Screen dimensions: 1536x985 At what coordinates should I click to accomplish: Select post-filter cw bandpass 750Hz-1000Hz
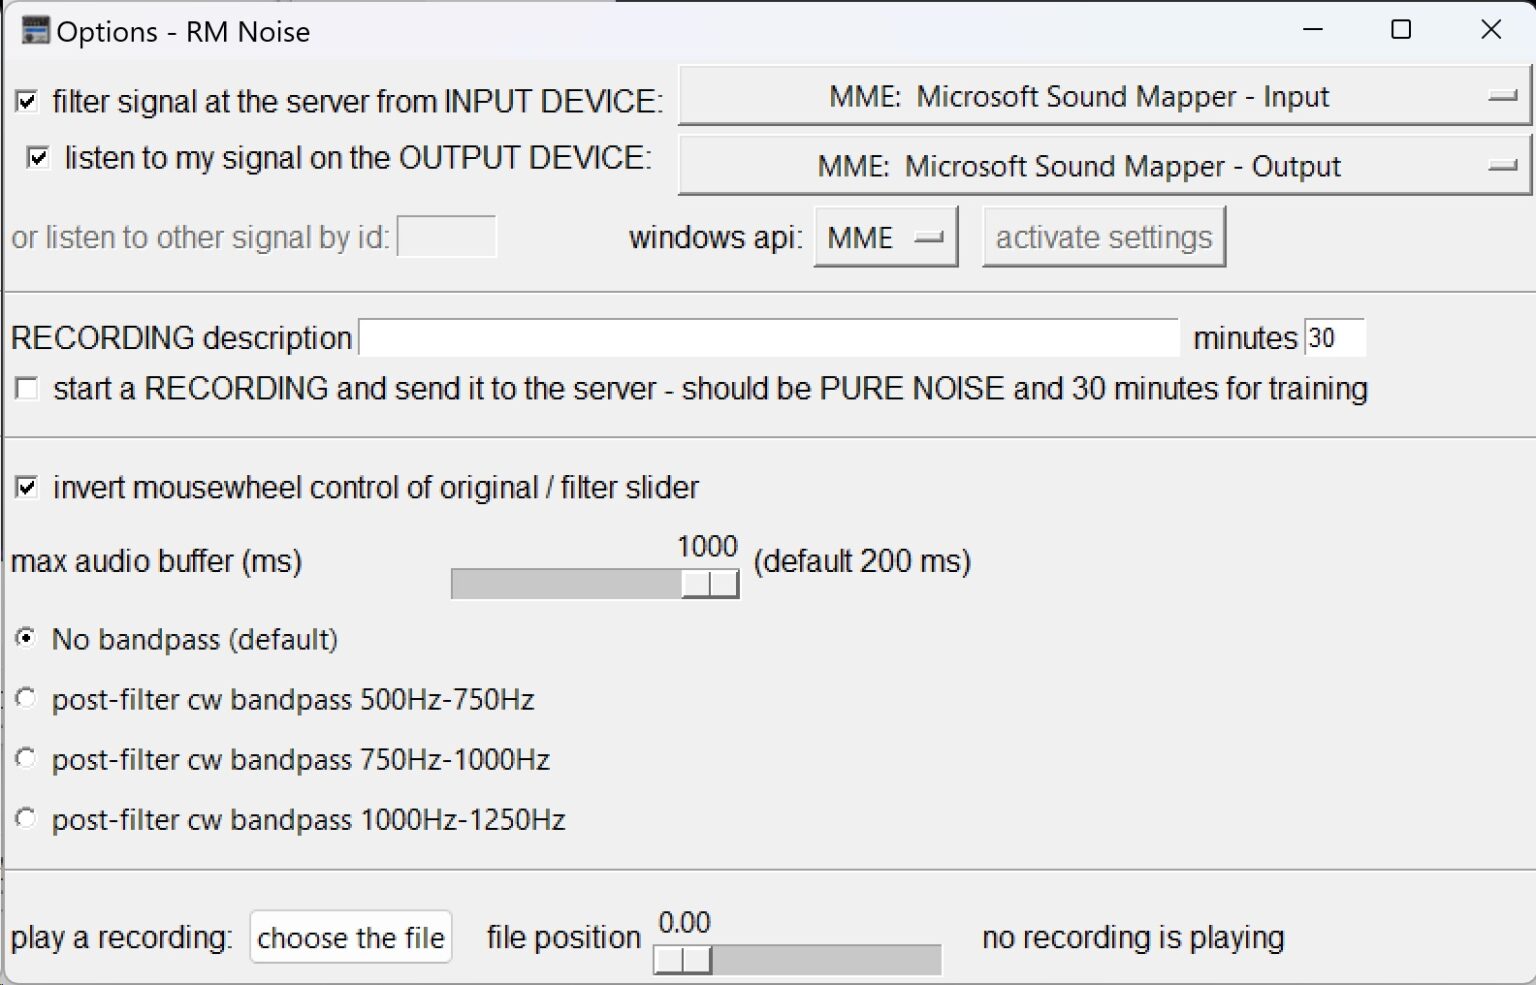click(x=25, y=758)
